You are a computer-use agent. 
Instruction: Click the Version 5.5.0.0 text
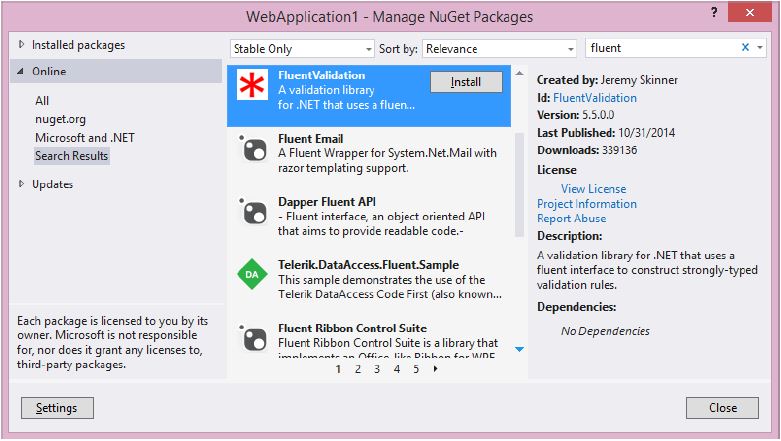coord(575,115)
